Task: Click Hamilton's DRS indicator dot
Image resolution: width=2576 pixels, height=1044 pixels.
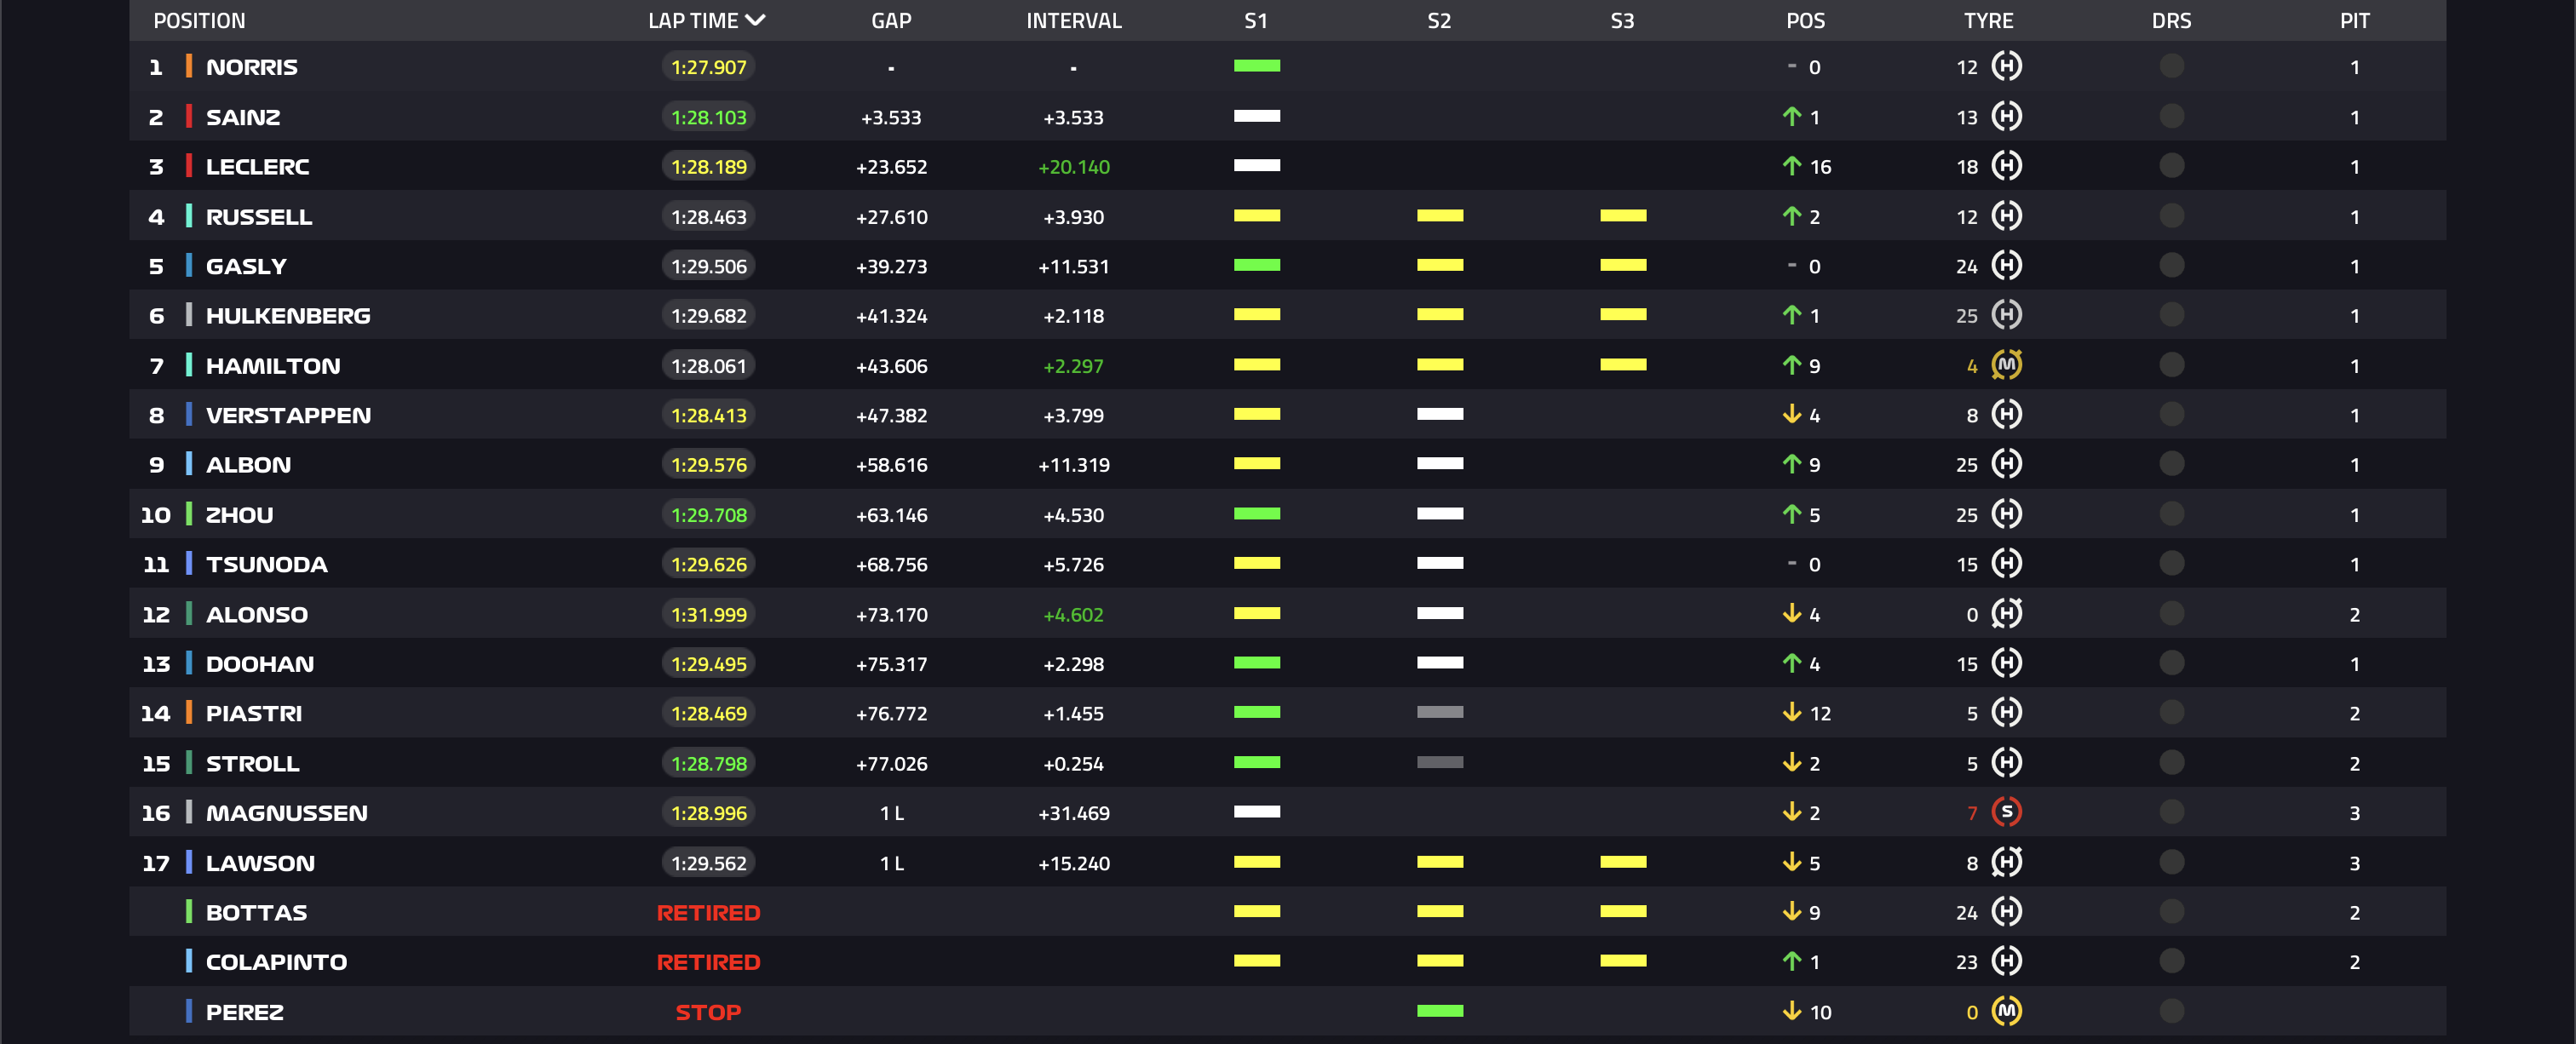Action: pyautogui.click(x=2171, y=365)
